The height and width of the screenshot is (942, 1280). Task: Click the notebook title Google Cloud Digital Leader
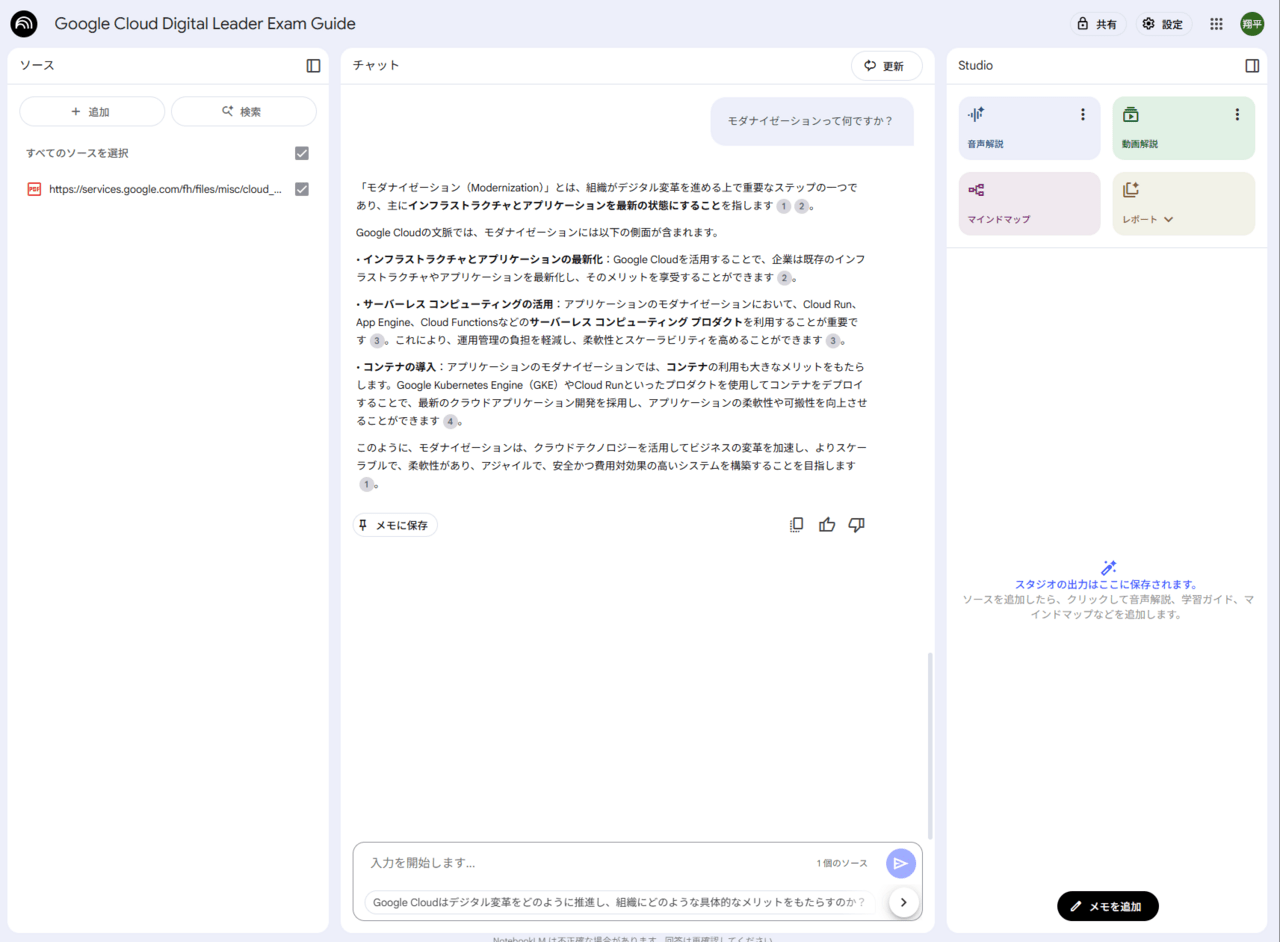click(205, 24)
